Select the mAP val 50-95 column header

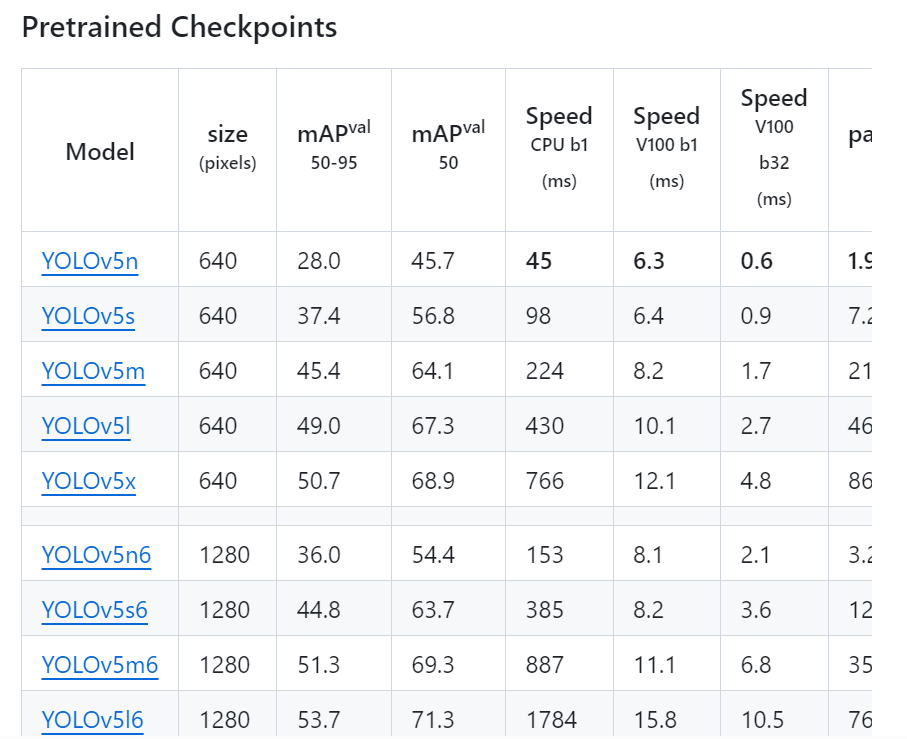(x=334, y=146)
